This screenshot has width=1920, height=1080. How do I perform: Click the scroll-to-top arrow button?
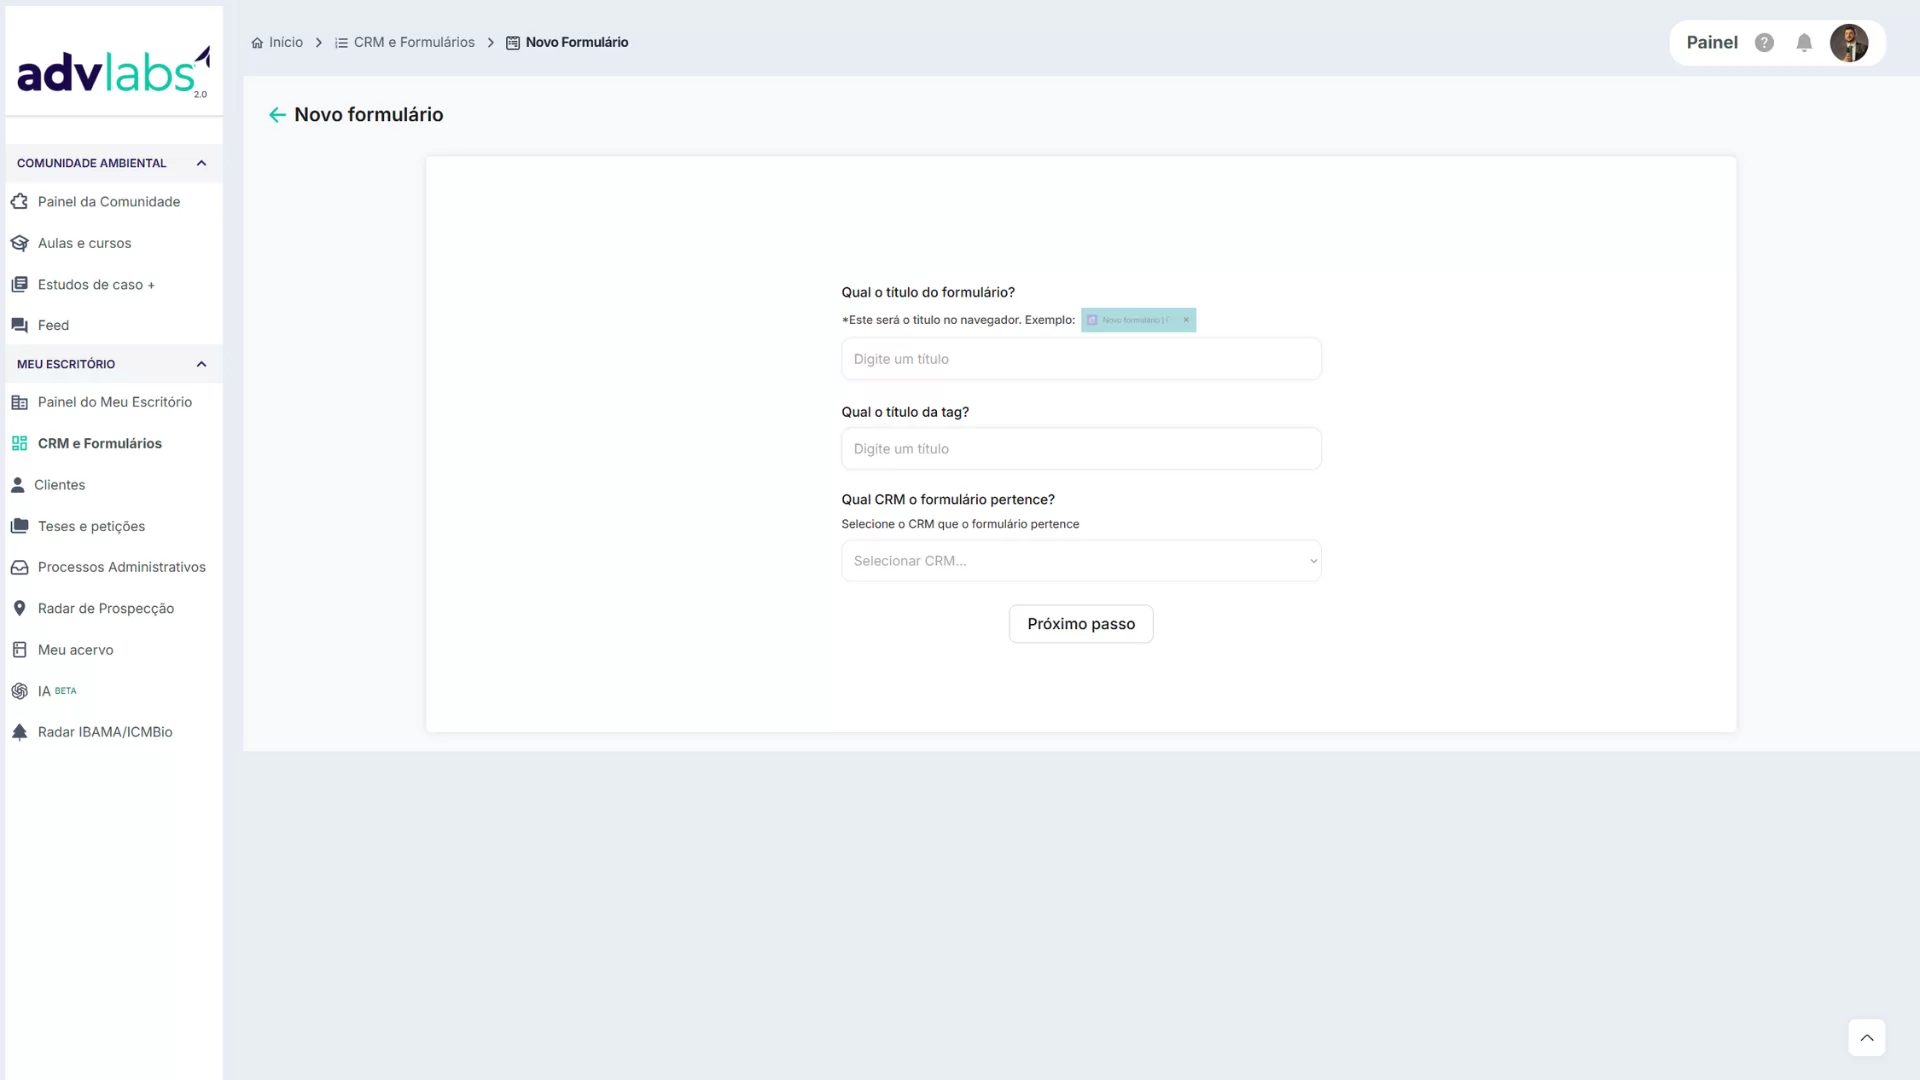(1866, 1038)
